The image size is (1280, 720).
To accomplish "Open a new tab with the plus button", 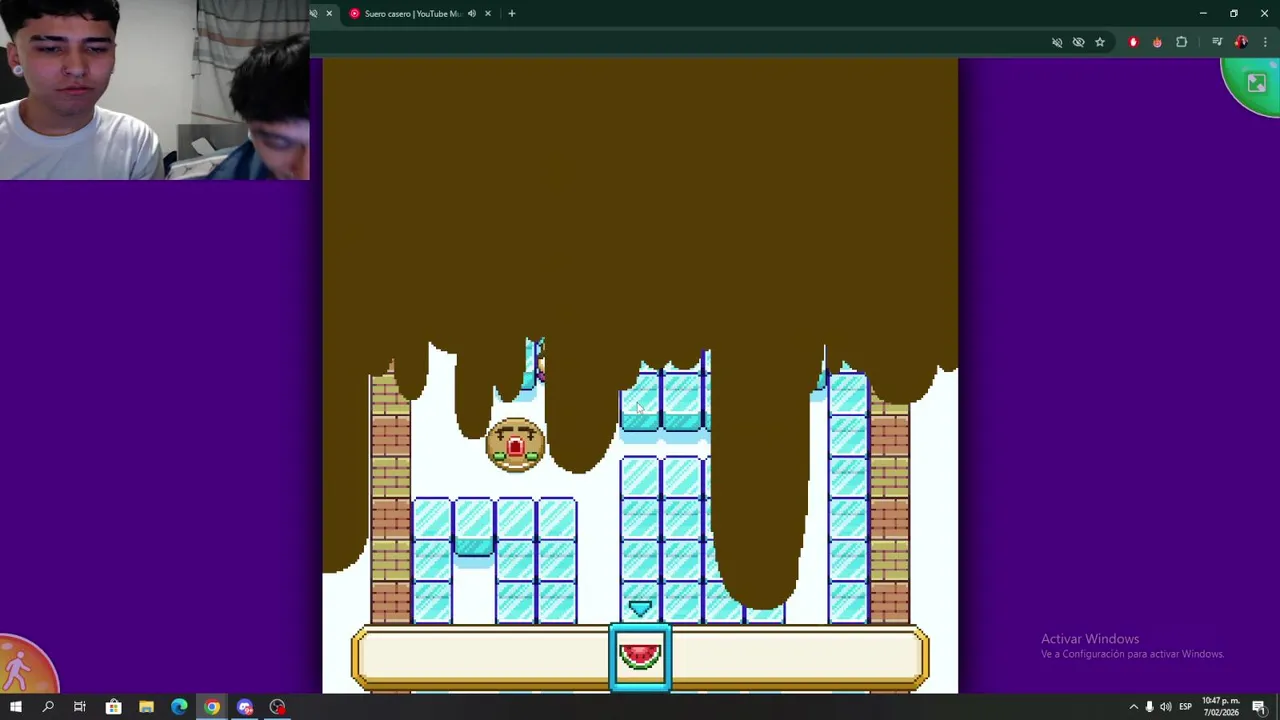I will point(512,13).
